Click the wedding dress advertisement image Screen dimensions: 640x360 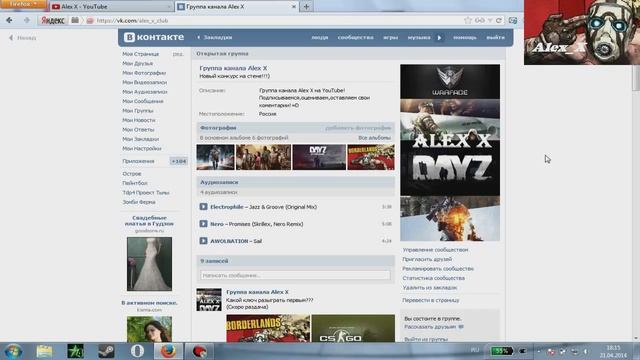pyautogui.click(x=149, y=264)
